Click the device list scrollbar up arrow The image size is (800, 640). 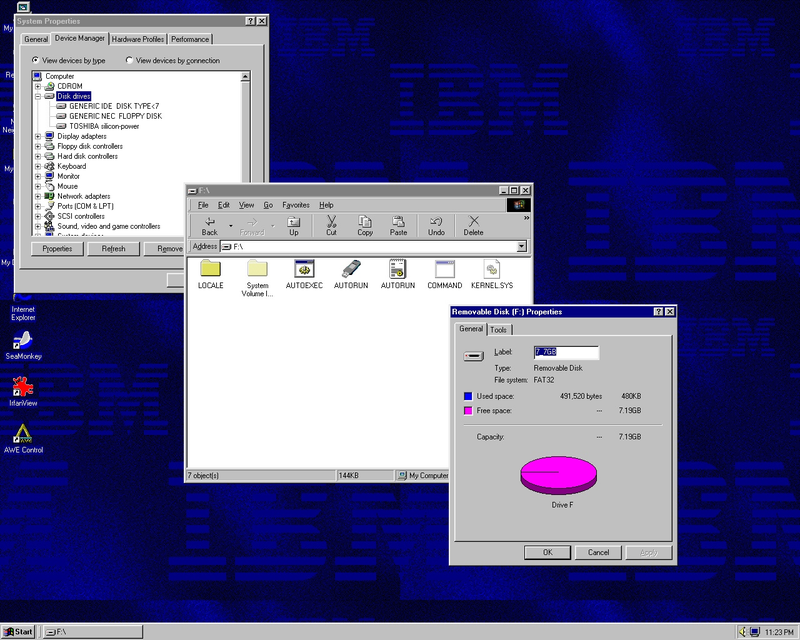pos(245,77)
